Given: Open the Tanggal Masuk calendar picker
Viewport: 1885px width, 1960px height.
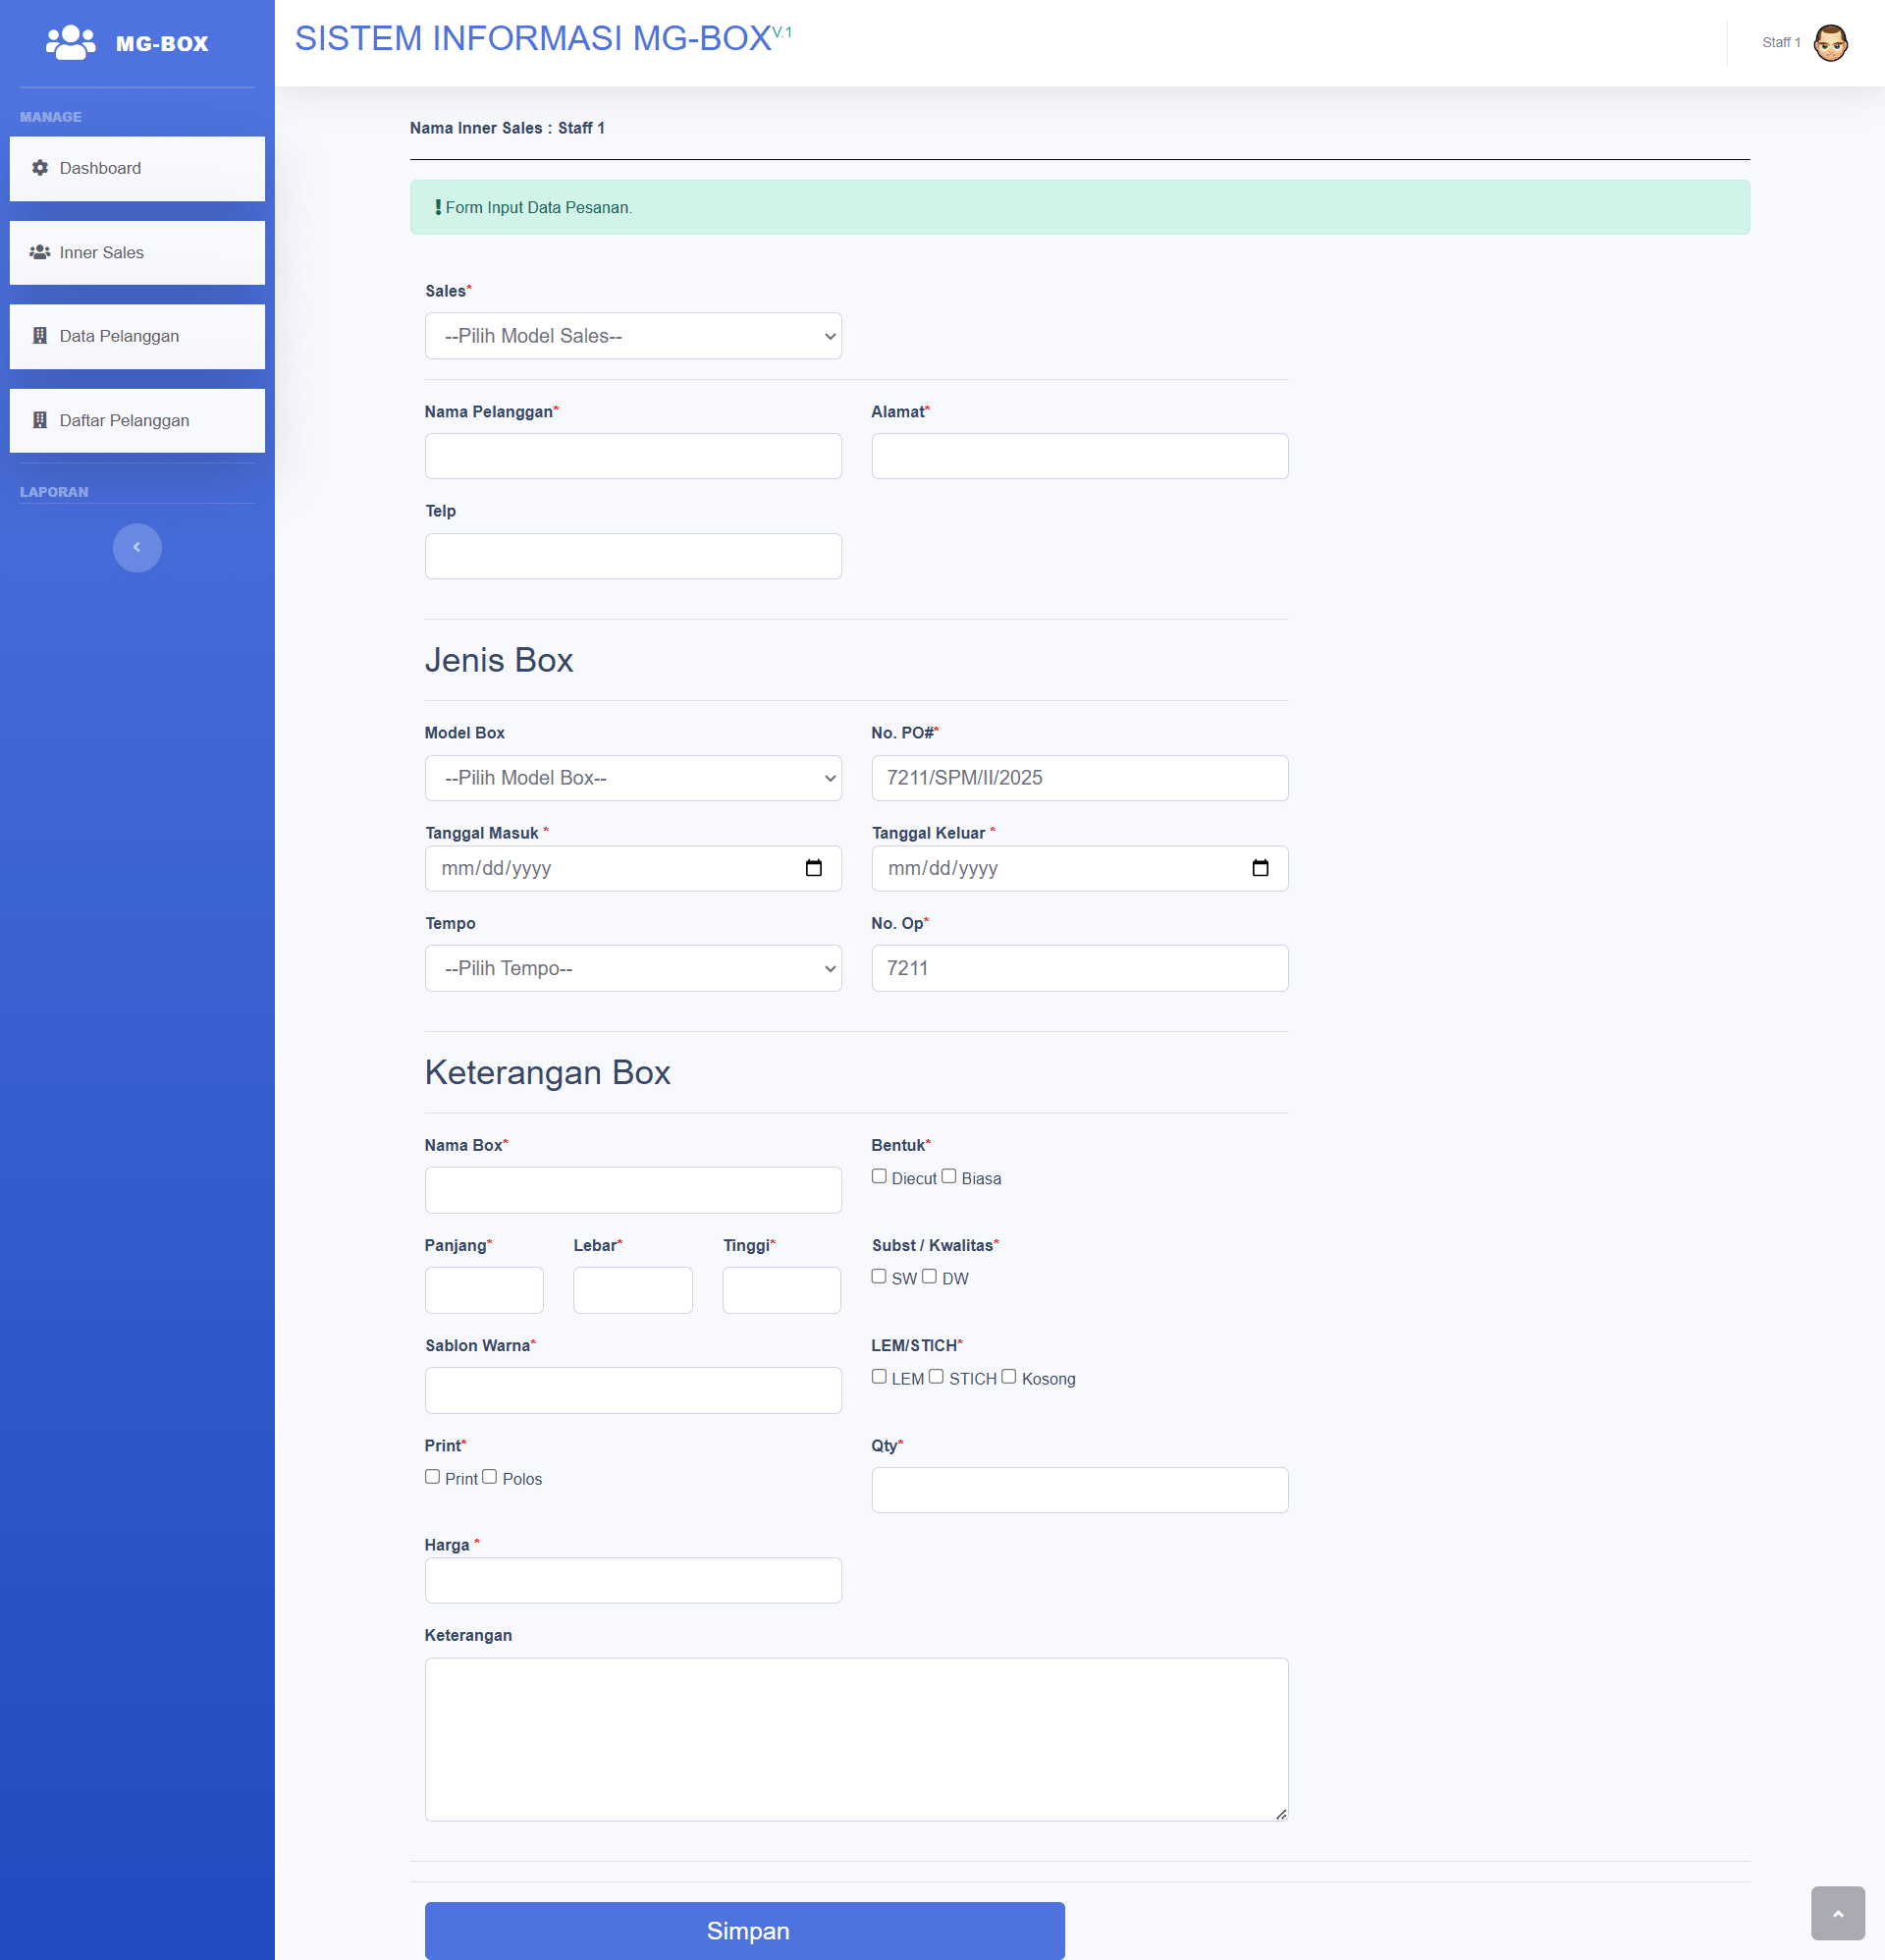Looking at the screenshot, I should point(815,868).
